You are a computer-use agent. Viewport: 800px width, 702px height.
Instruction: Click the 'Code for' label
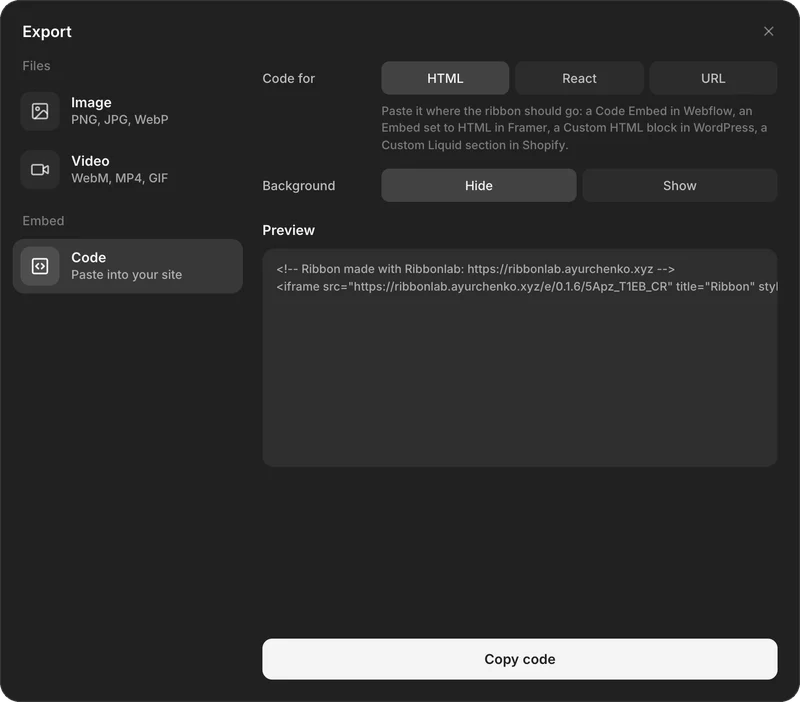click(x=288, y=78)
